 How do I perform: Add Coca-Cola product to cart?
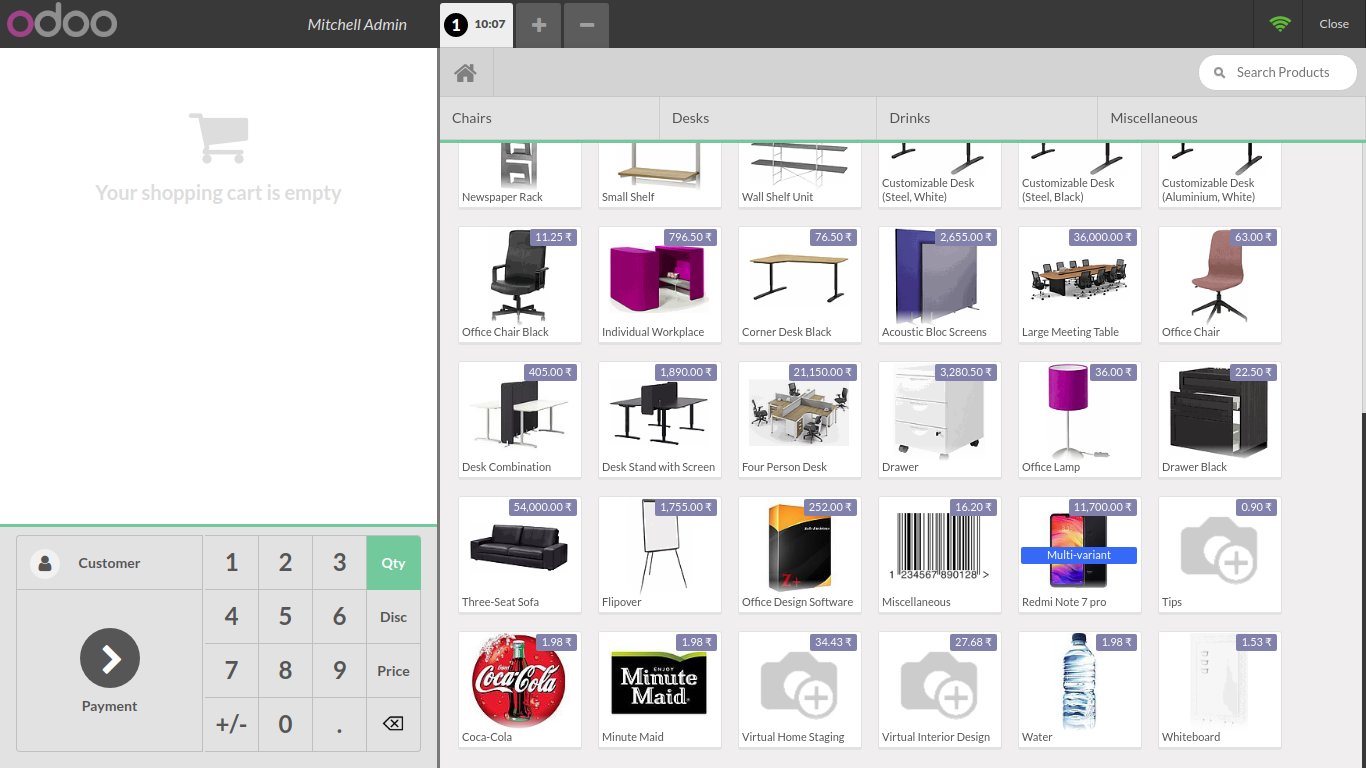(519, 689)
